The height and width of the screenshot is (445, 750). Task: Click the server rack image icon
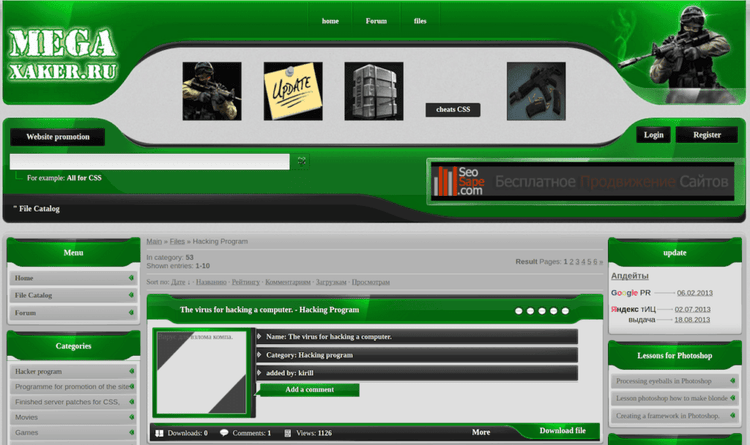[374, 91]
